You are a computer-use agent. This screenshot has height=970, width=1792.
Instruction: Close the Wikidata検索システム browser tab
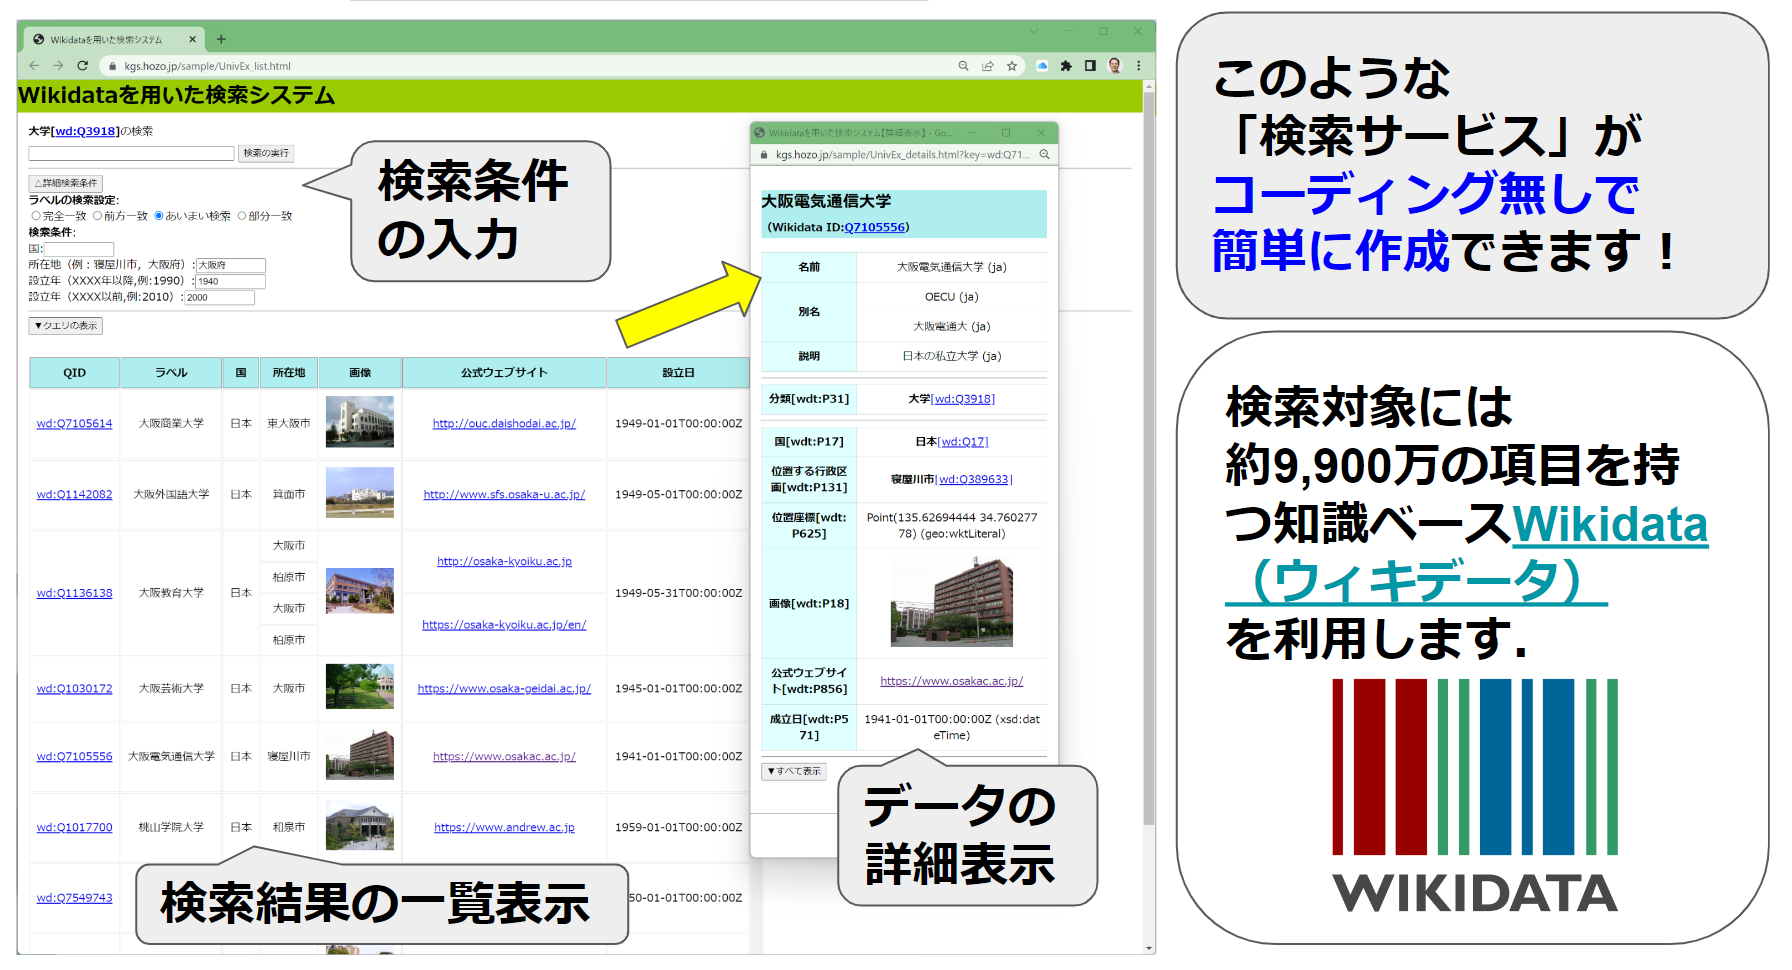(x=193, y=40)
